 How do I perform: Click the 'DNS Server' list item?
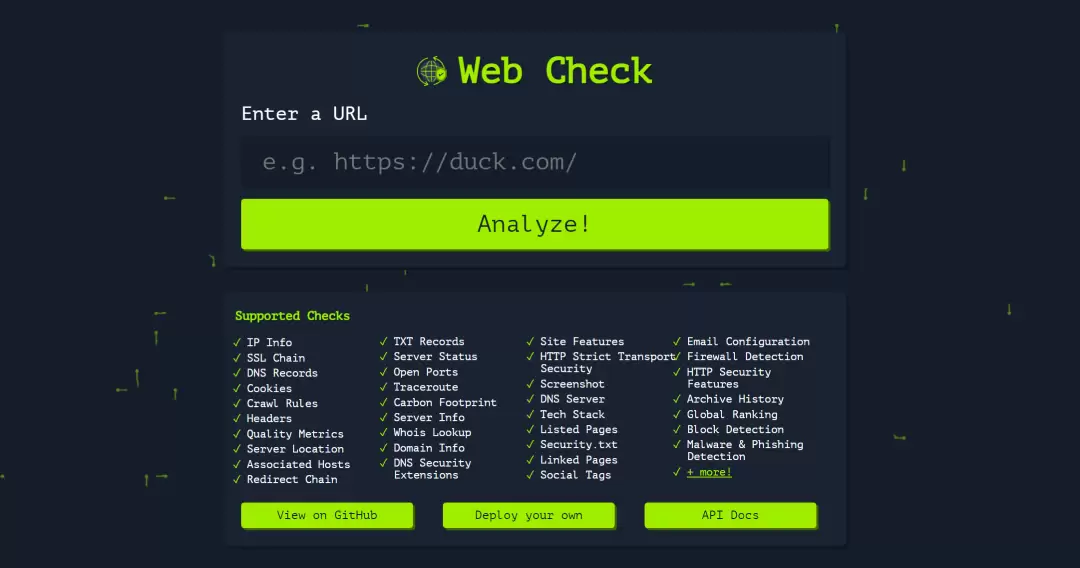coord(572,399)
